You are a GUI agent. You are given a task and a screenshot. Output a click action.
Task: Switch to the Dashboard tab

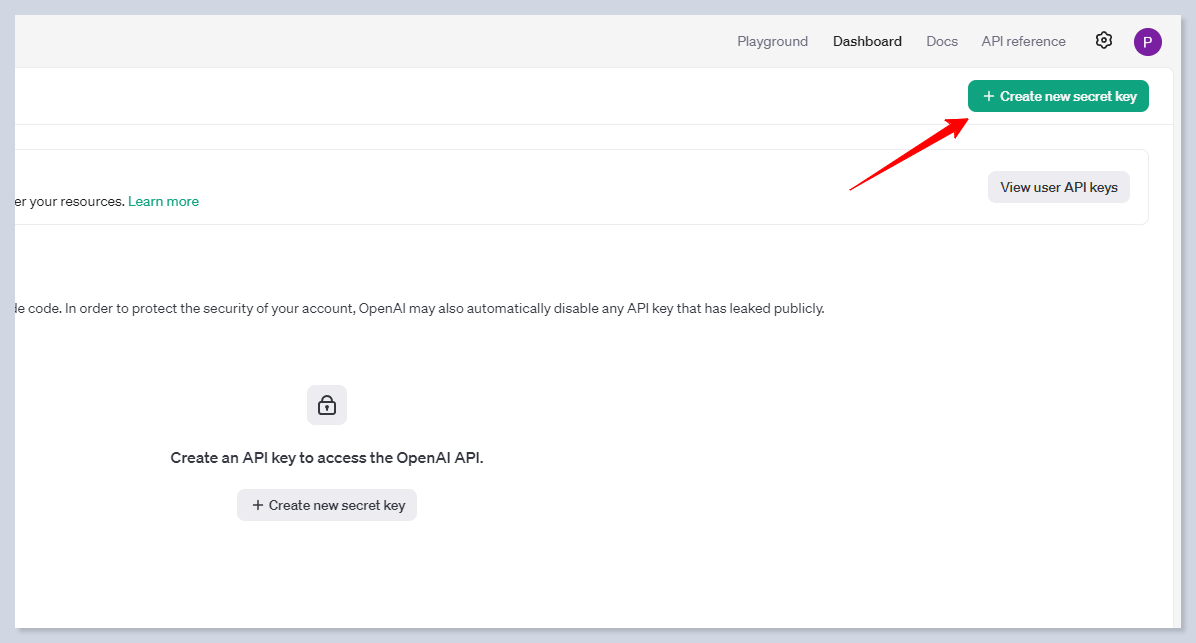(867, 42)
